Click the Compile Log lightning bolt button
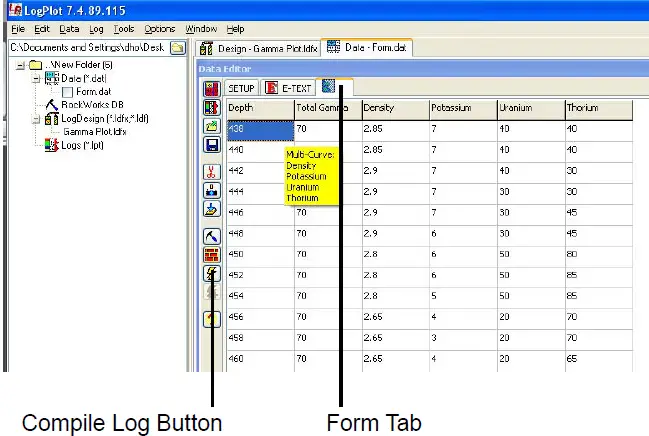This screenshot has width=649, height=436. click(x=212, y=273)
